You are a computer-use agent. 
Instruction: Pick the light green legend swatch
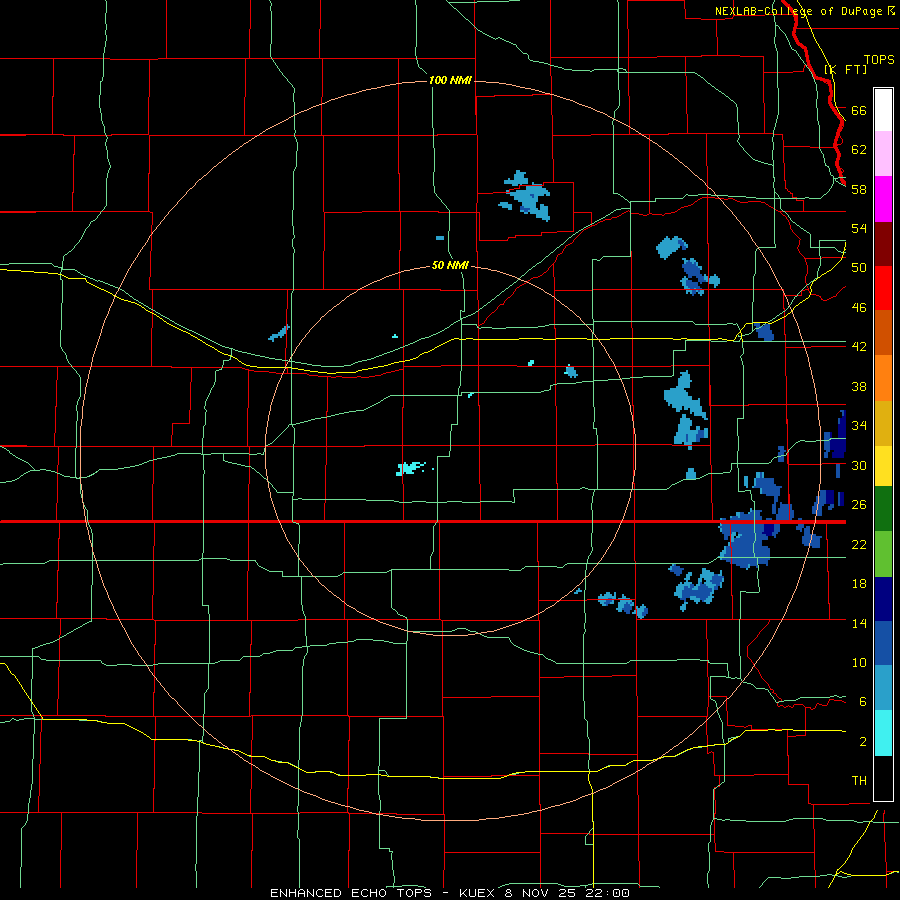tap(883, 554)
